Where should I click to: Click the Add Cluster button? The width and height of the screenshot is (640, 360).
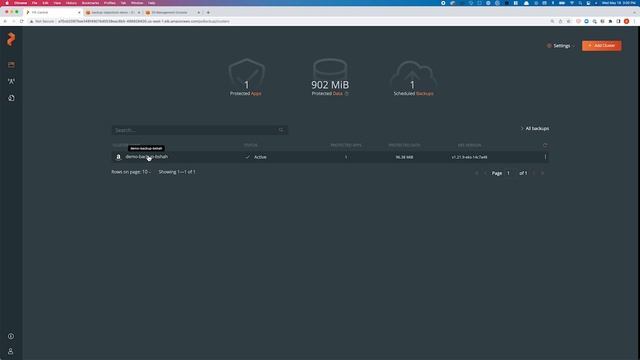[602, 46]
